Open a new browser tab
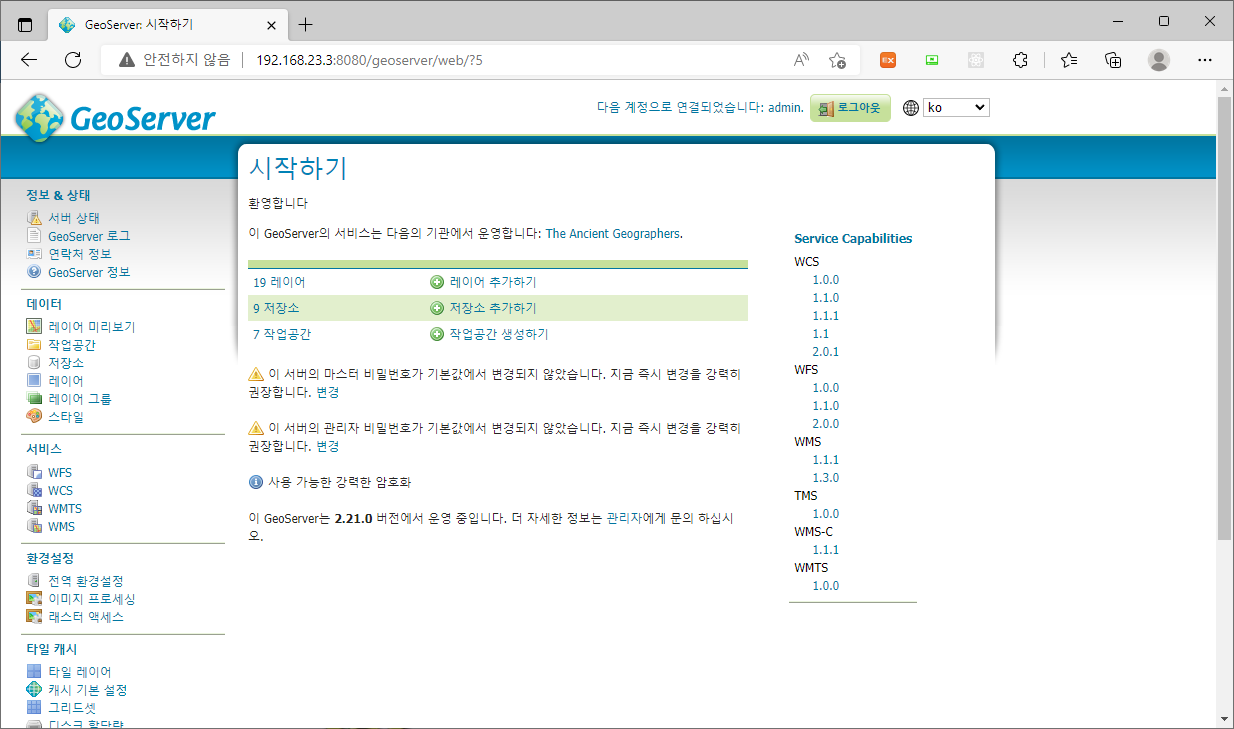The height and width of the screenshot is (729, 1234). pos(306,24)
